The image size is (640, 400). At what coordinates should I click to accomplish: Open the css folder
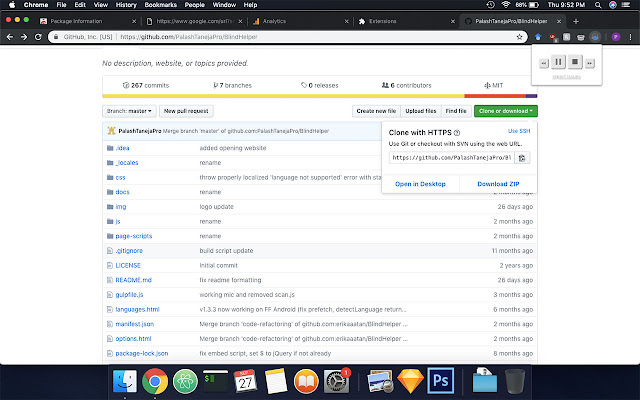coord(120,178)
